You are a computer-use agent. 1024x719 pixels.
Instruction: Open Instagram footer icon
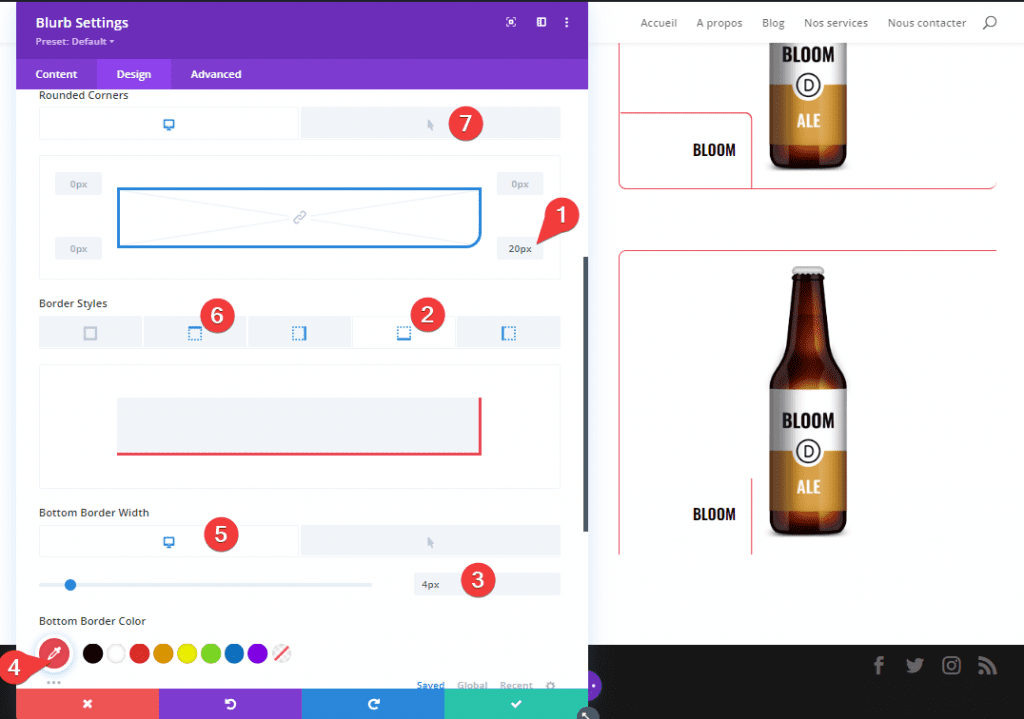pos(951,665)
